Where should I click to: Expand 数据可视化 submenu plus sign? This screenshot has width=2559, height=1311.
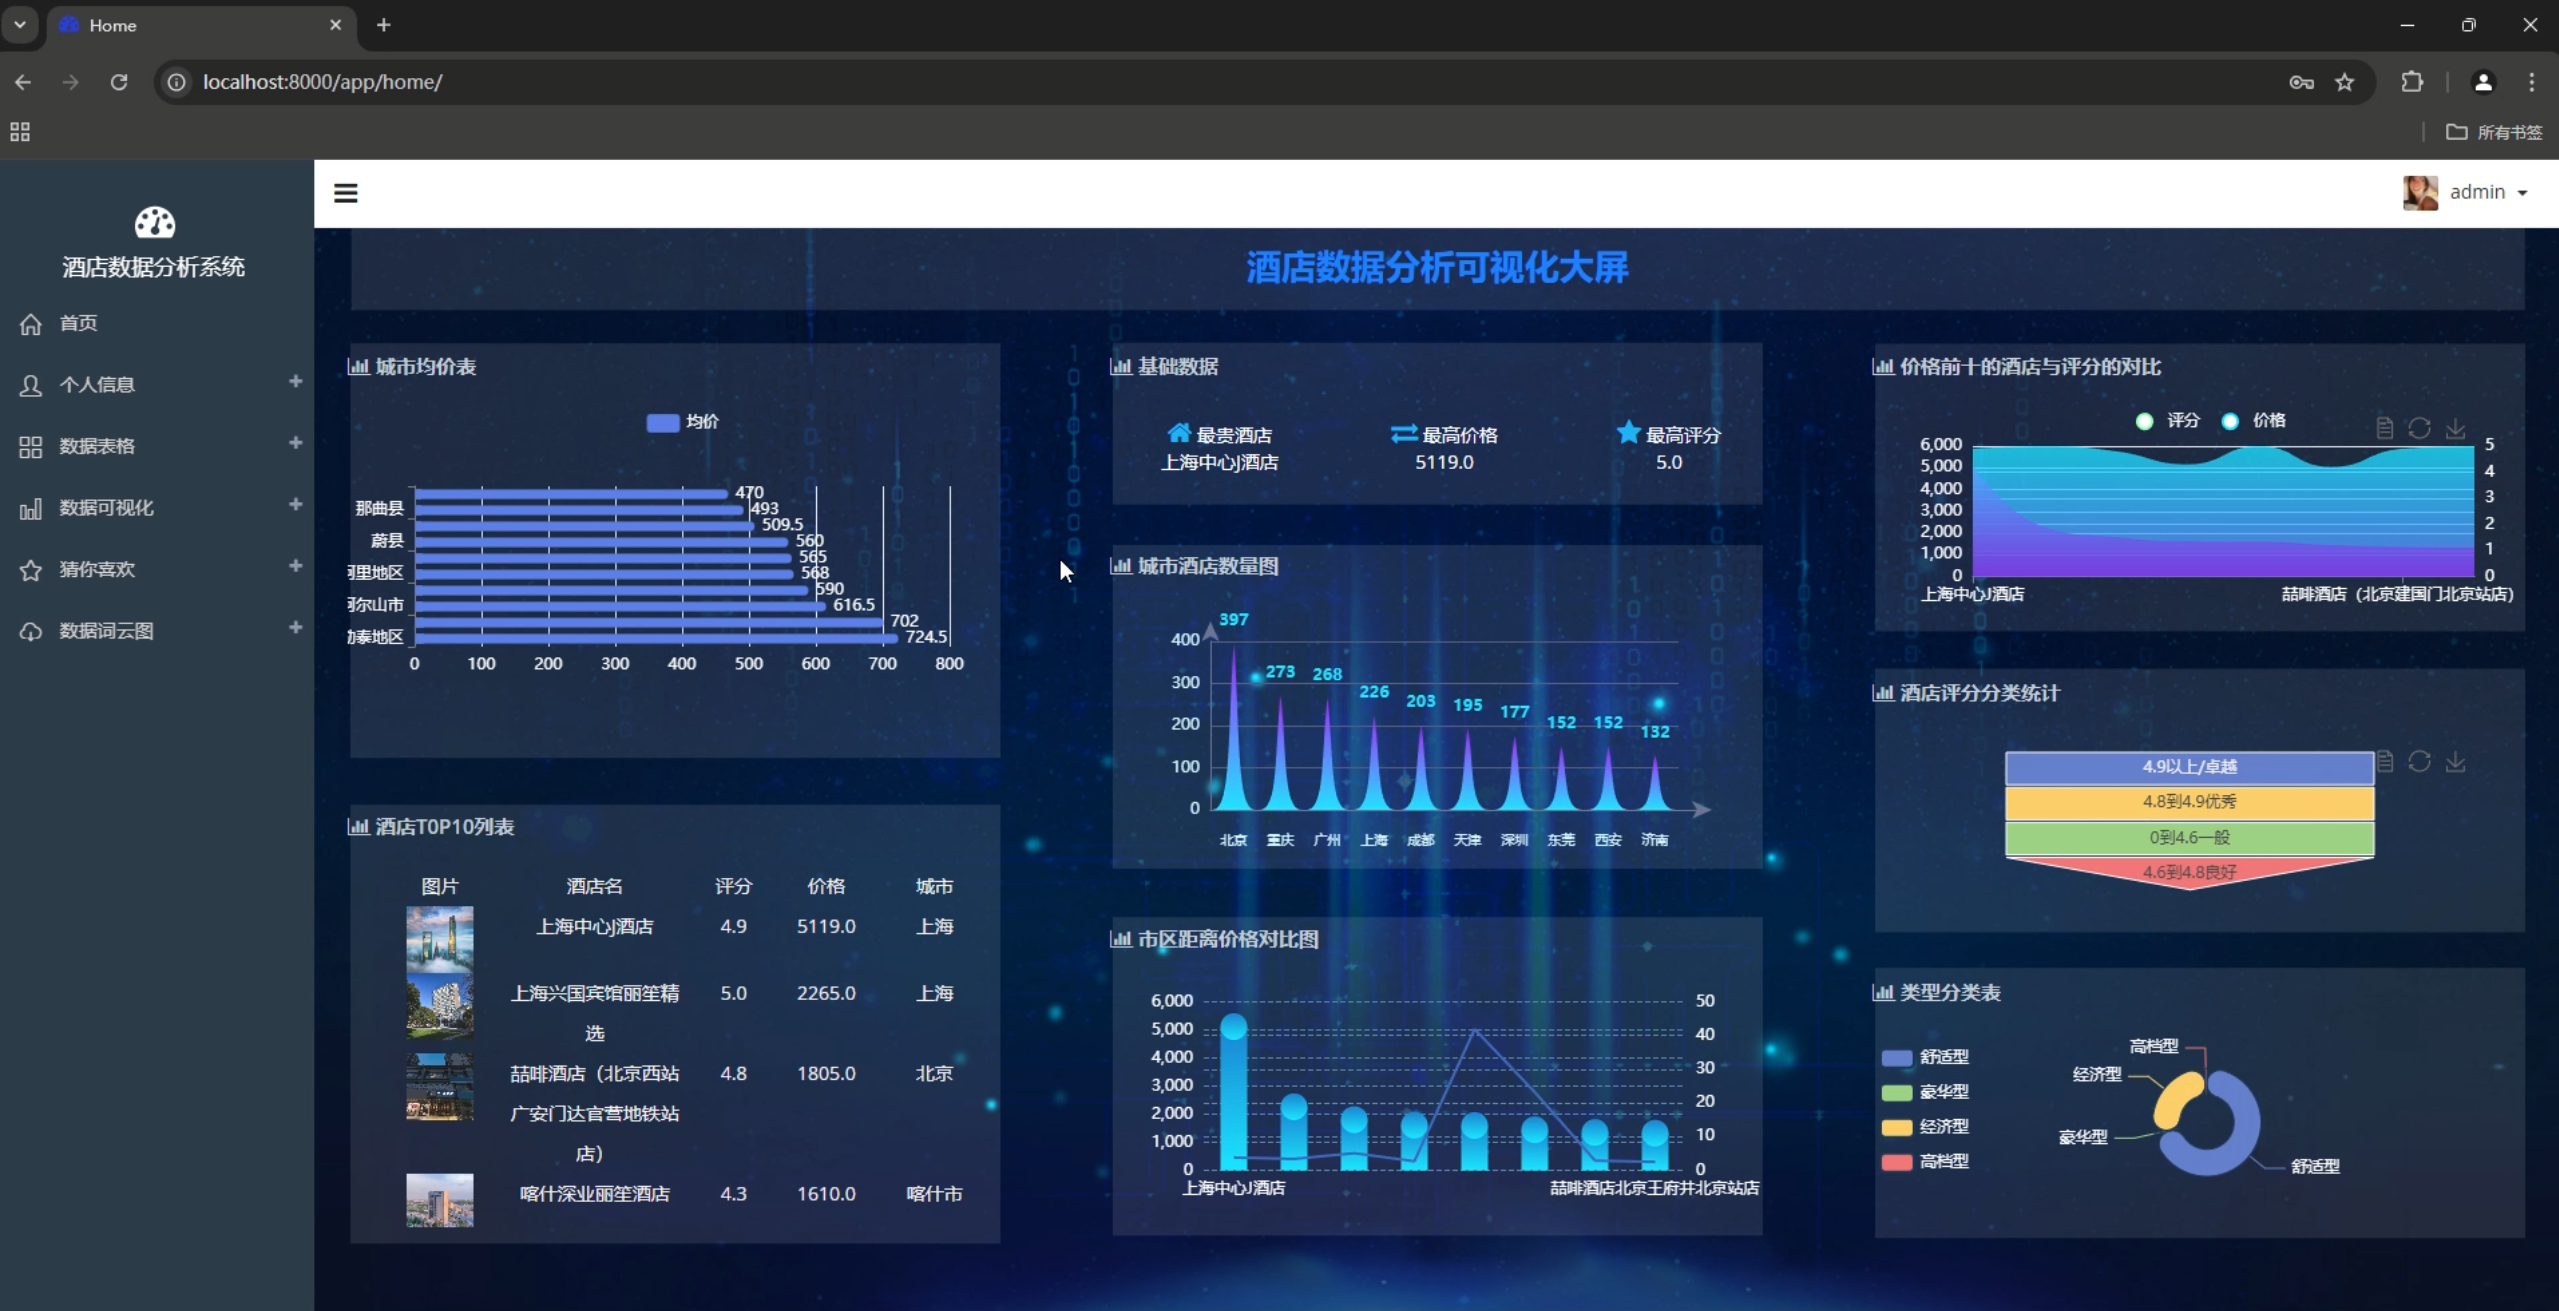coord(295,504)
